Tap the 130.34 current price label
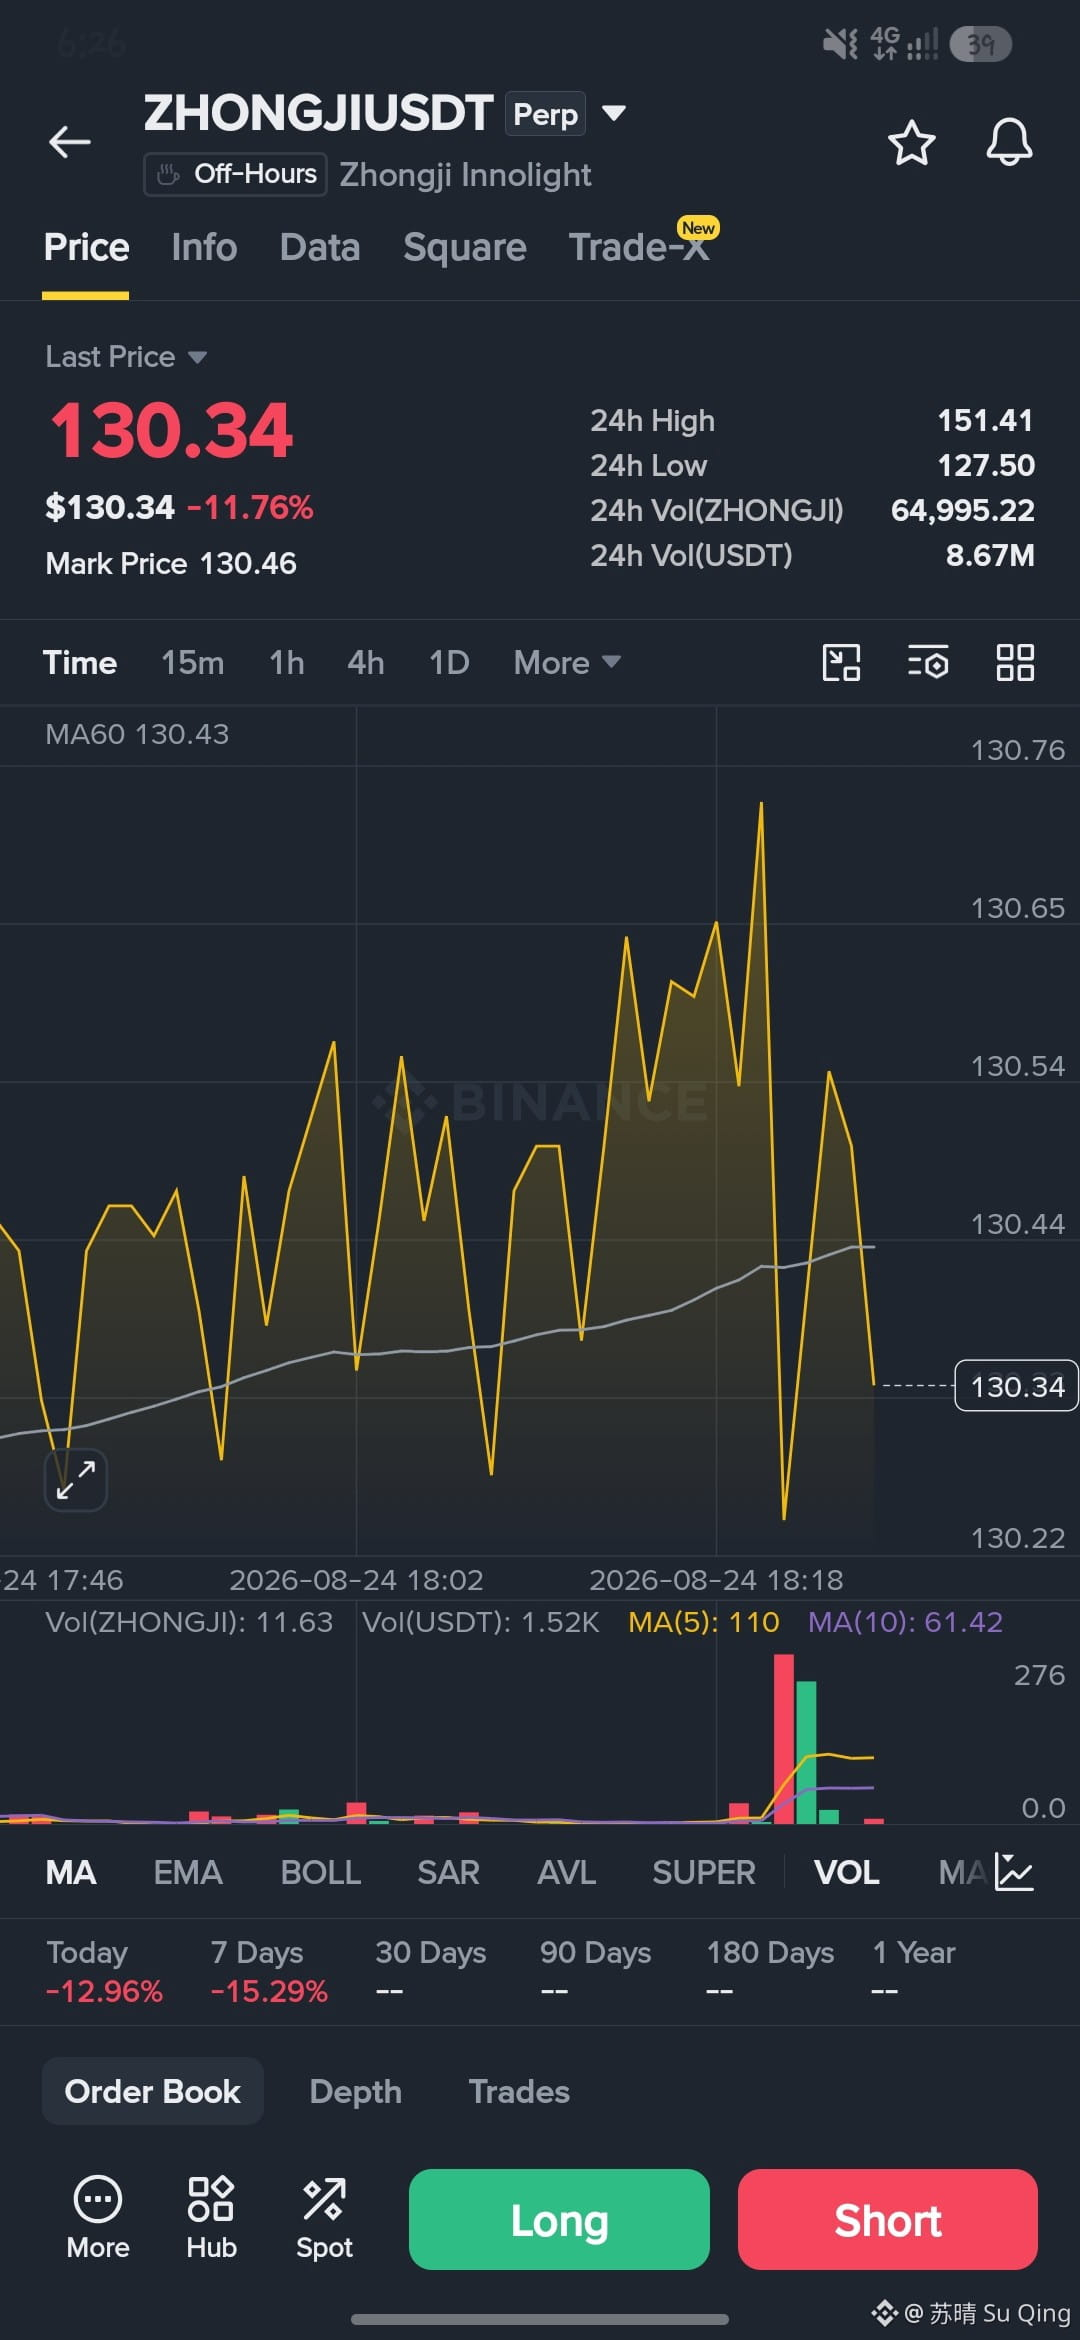 [x=1016, y=1386]
